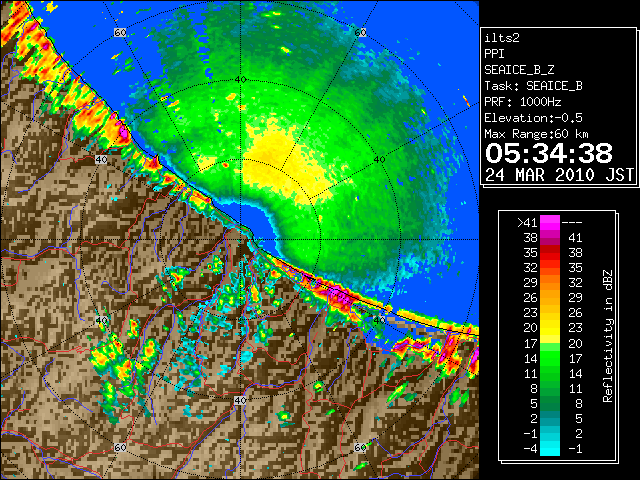Viewport: 640px width, 480px height.
Task: Click the 05:34:38 timestamp
Action: coord(549,153)
